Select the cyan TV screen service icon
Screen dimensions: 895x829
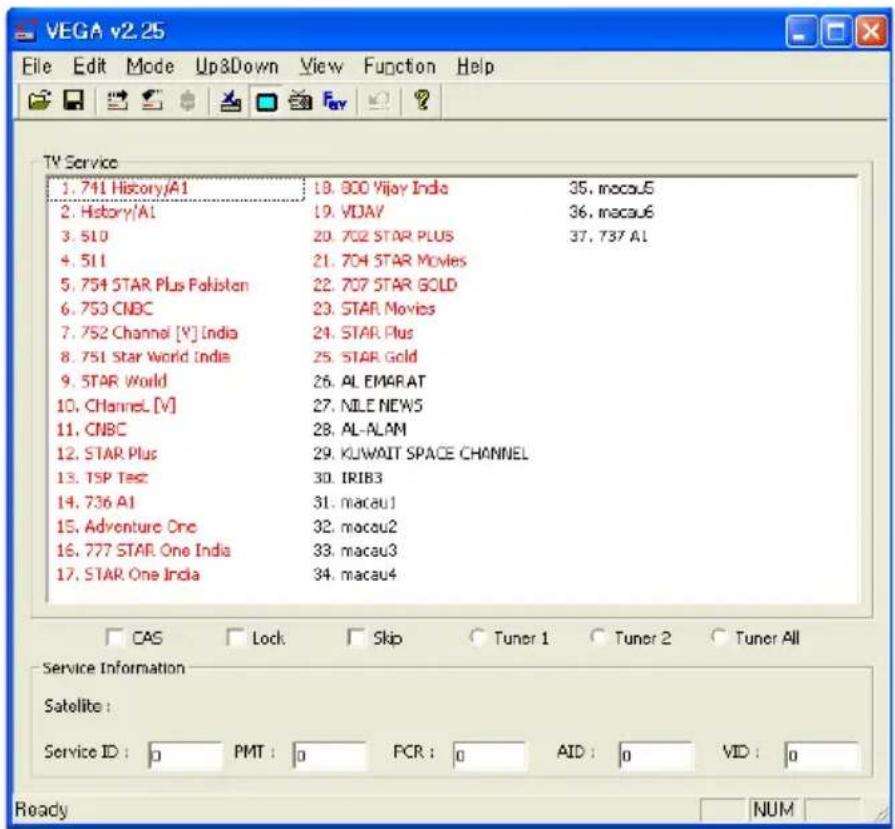point(266,102)
